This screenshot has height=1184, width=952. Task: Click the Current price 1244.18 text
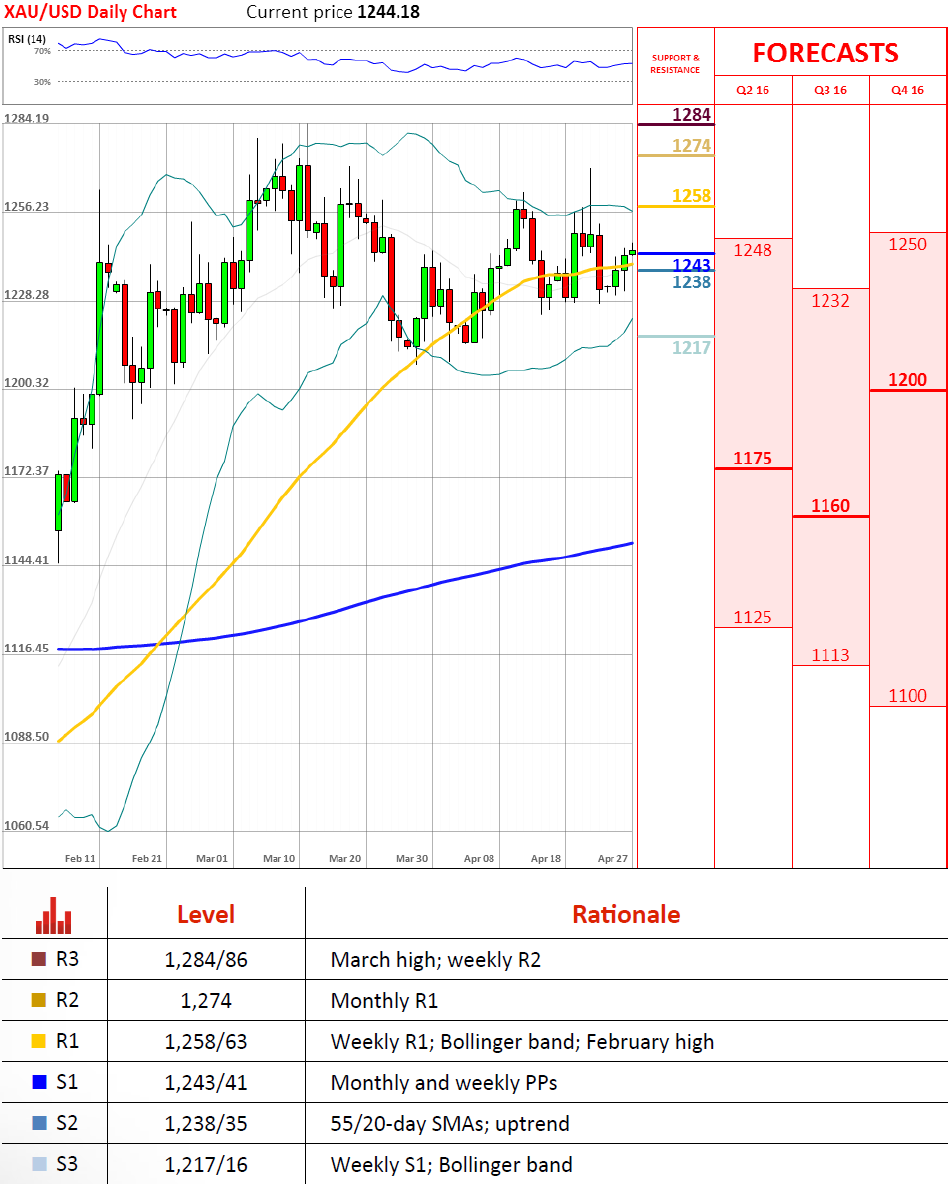[x=333, y=12]
